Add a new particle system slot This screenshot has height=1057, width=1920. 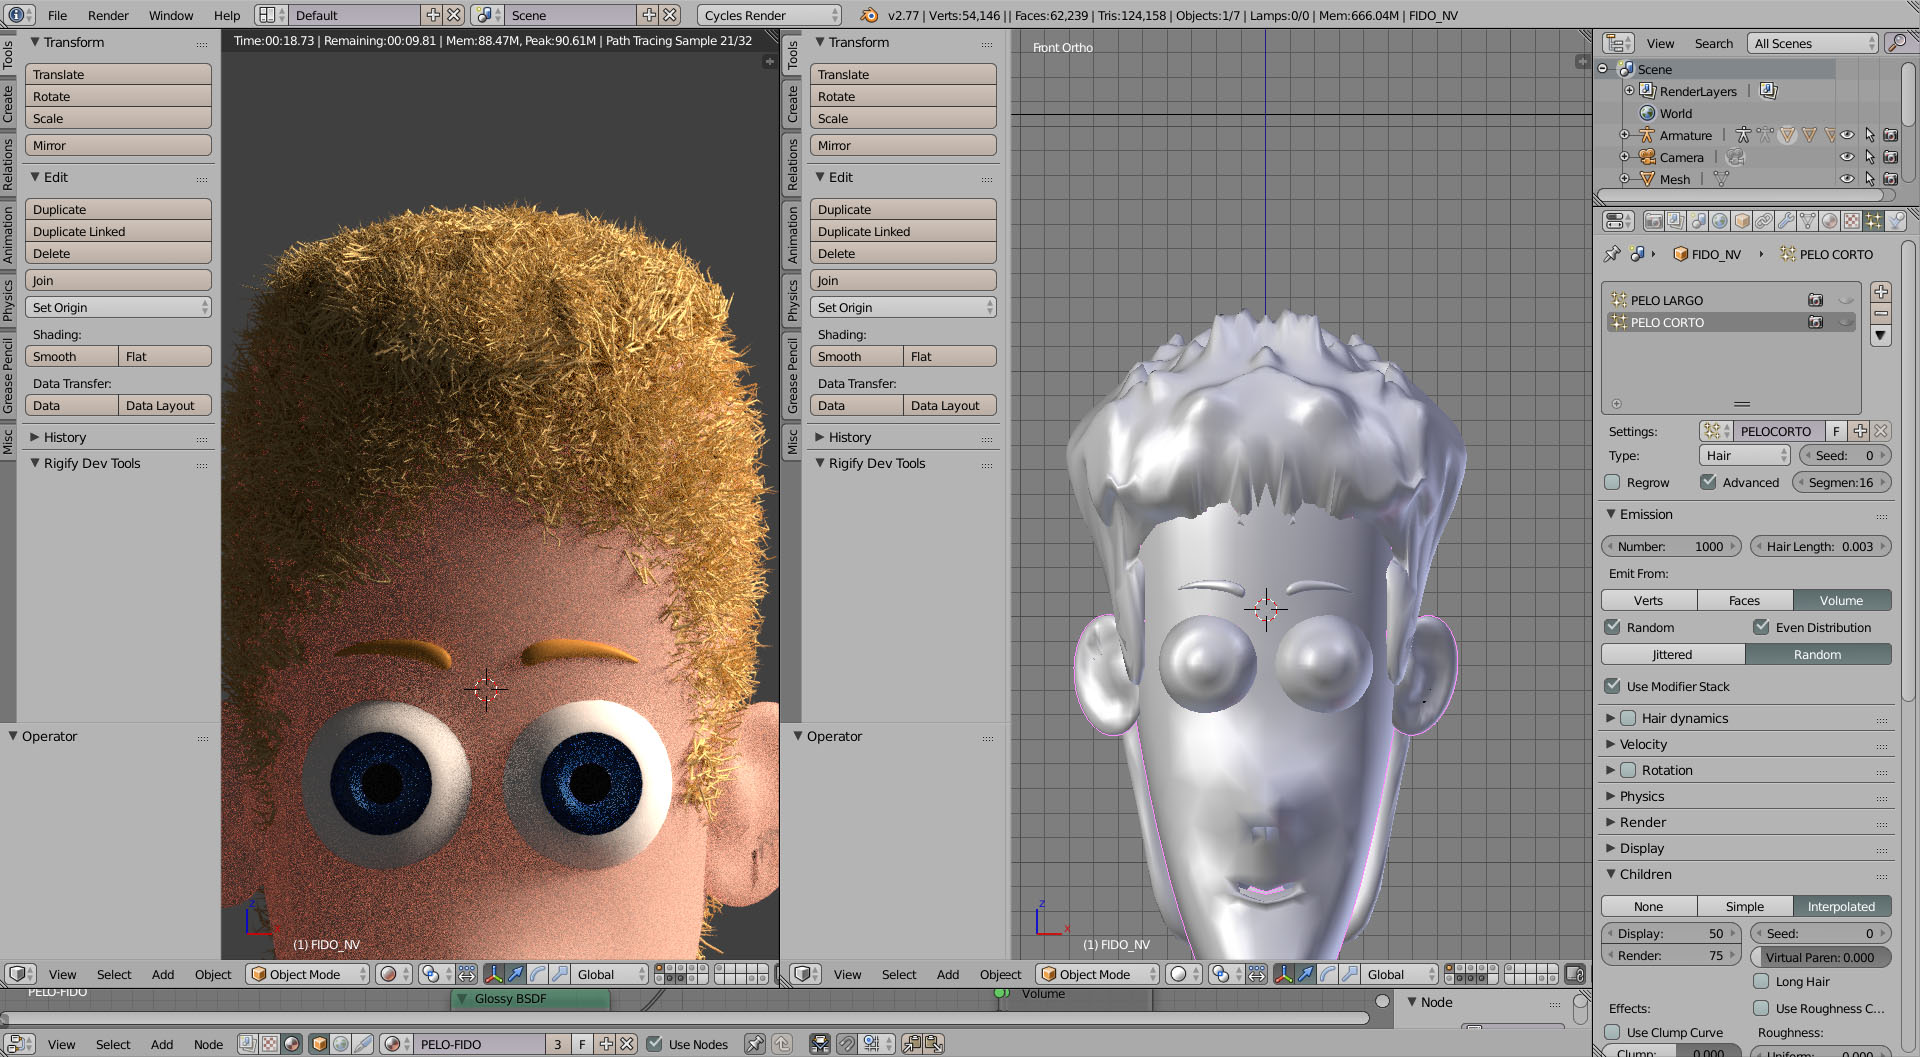tap(1881, 292)
